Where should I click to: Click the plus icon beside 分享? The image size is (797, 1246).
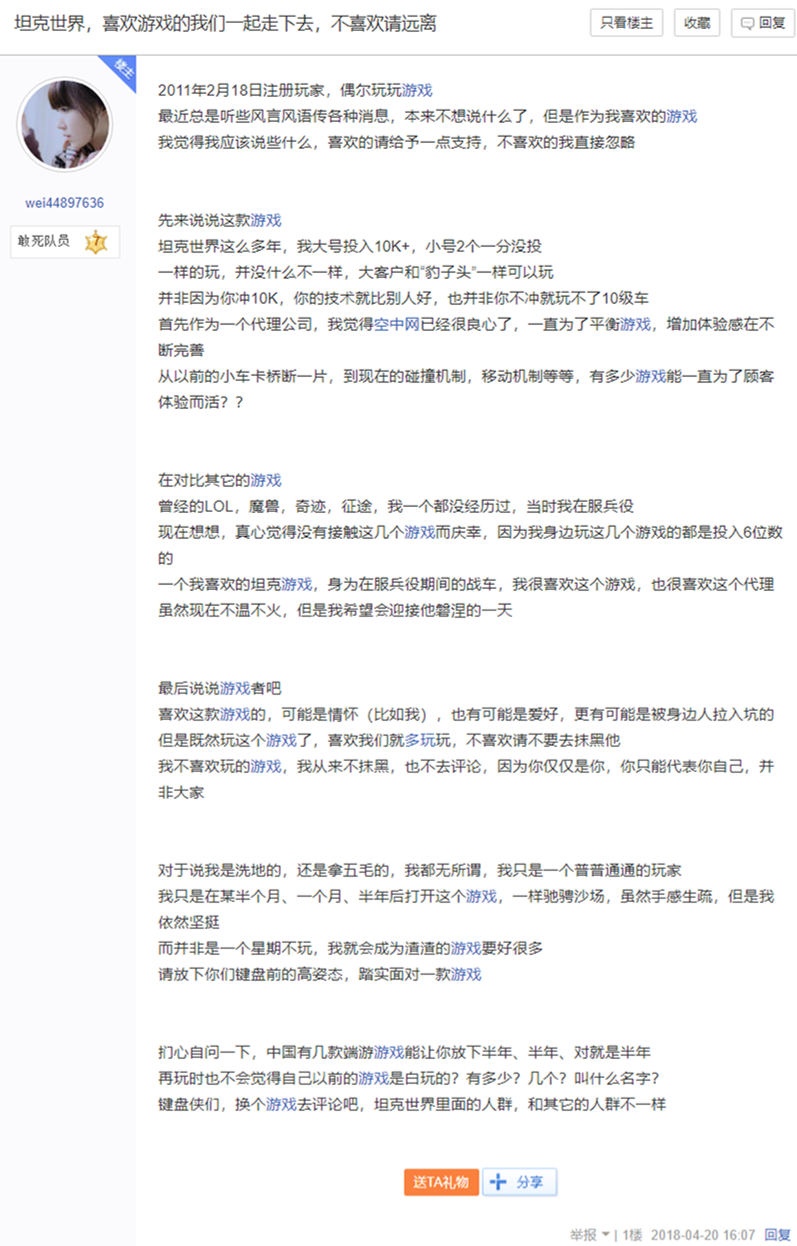499,1182
